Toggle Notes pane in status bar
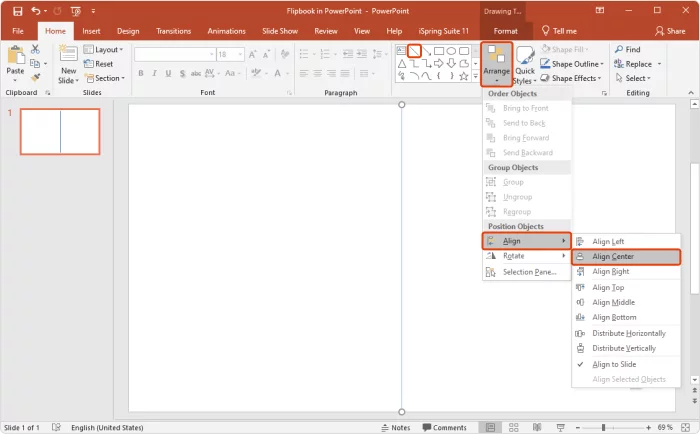700x434 pixels. (396, 428)
